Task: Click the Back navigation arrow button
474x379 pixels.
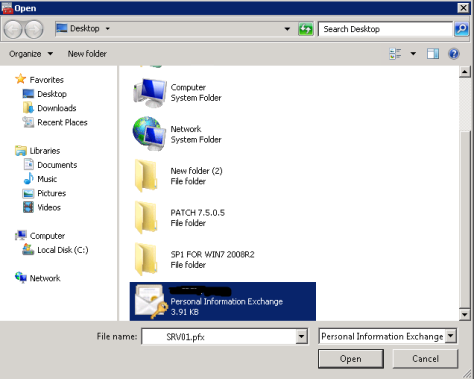Action: click(x=13, y=29)
